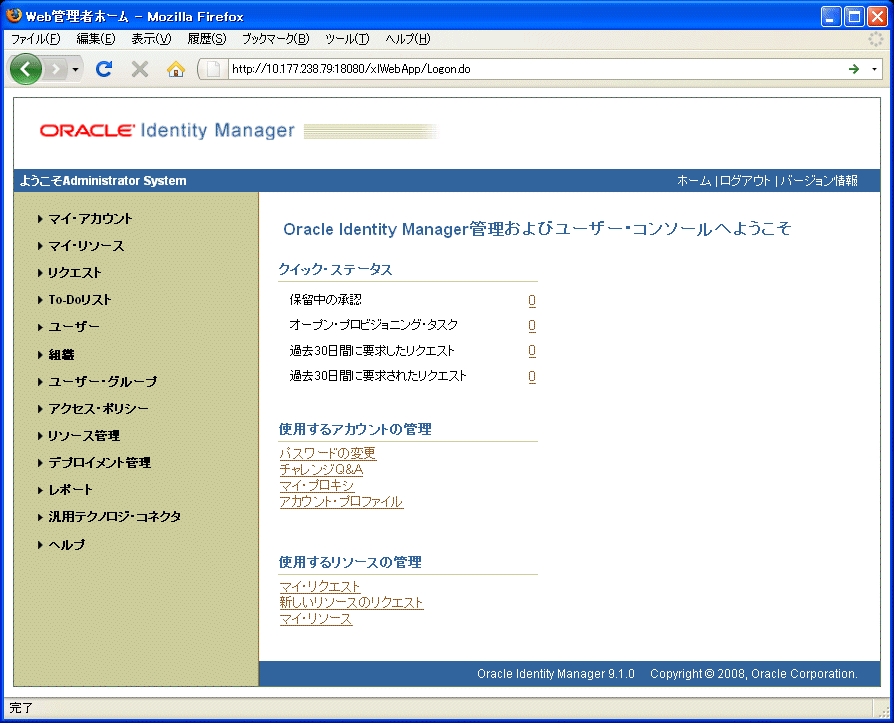Image resolution: width=894 pixels, height=723 pixels.
Task: Click the green Go arrow in address bar
Action: [854, 69]
